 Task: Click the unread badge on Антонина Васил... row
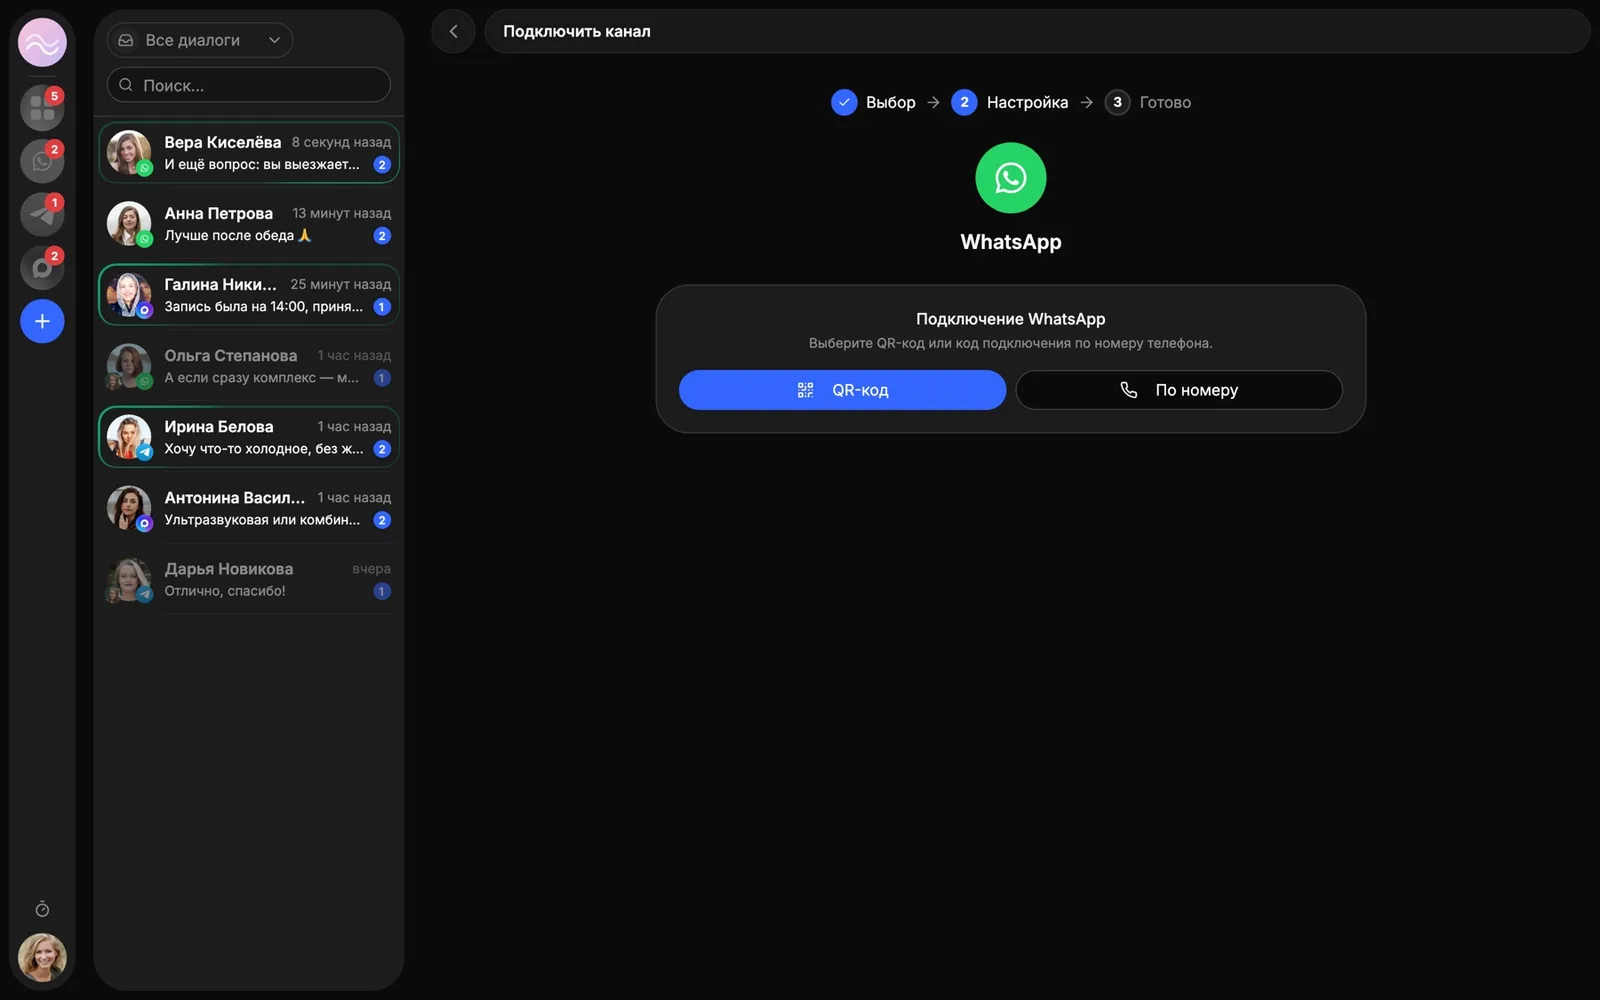(x=382, y=520)
